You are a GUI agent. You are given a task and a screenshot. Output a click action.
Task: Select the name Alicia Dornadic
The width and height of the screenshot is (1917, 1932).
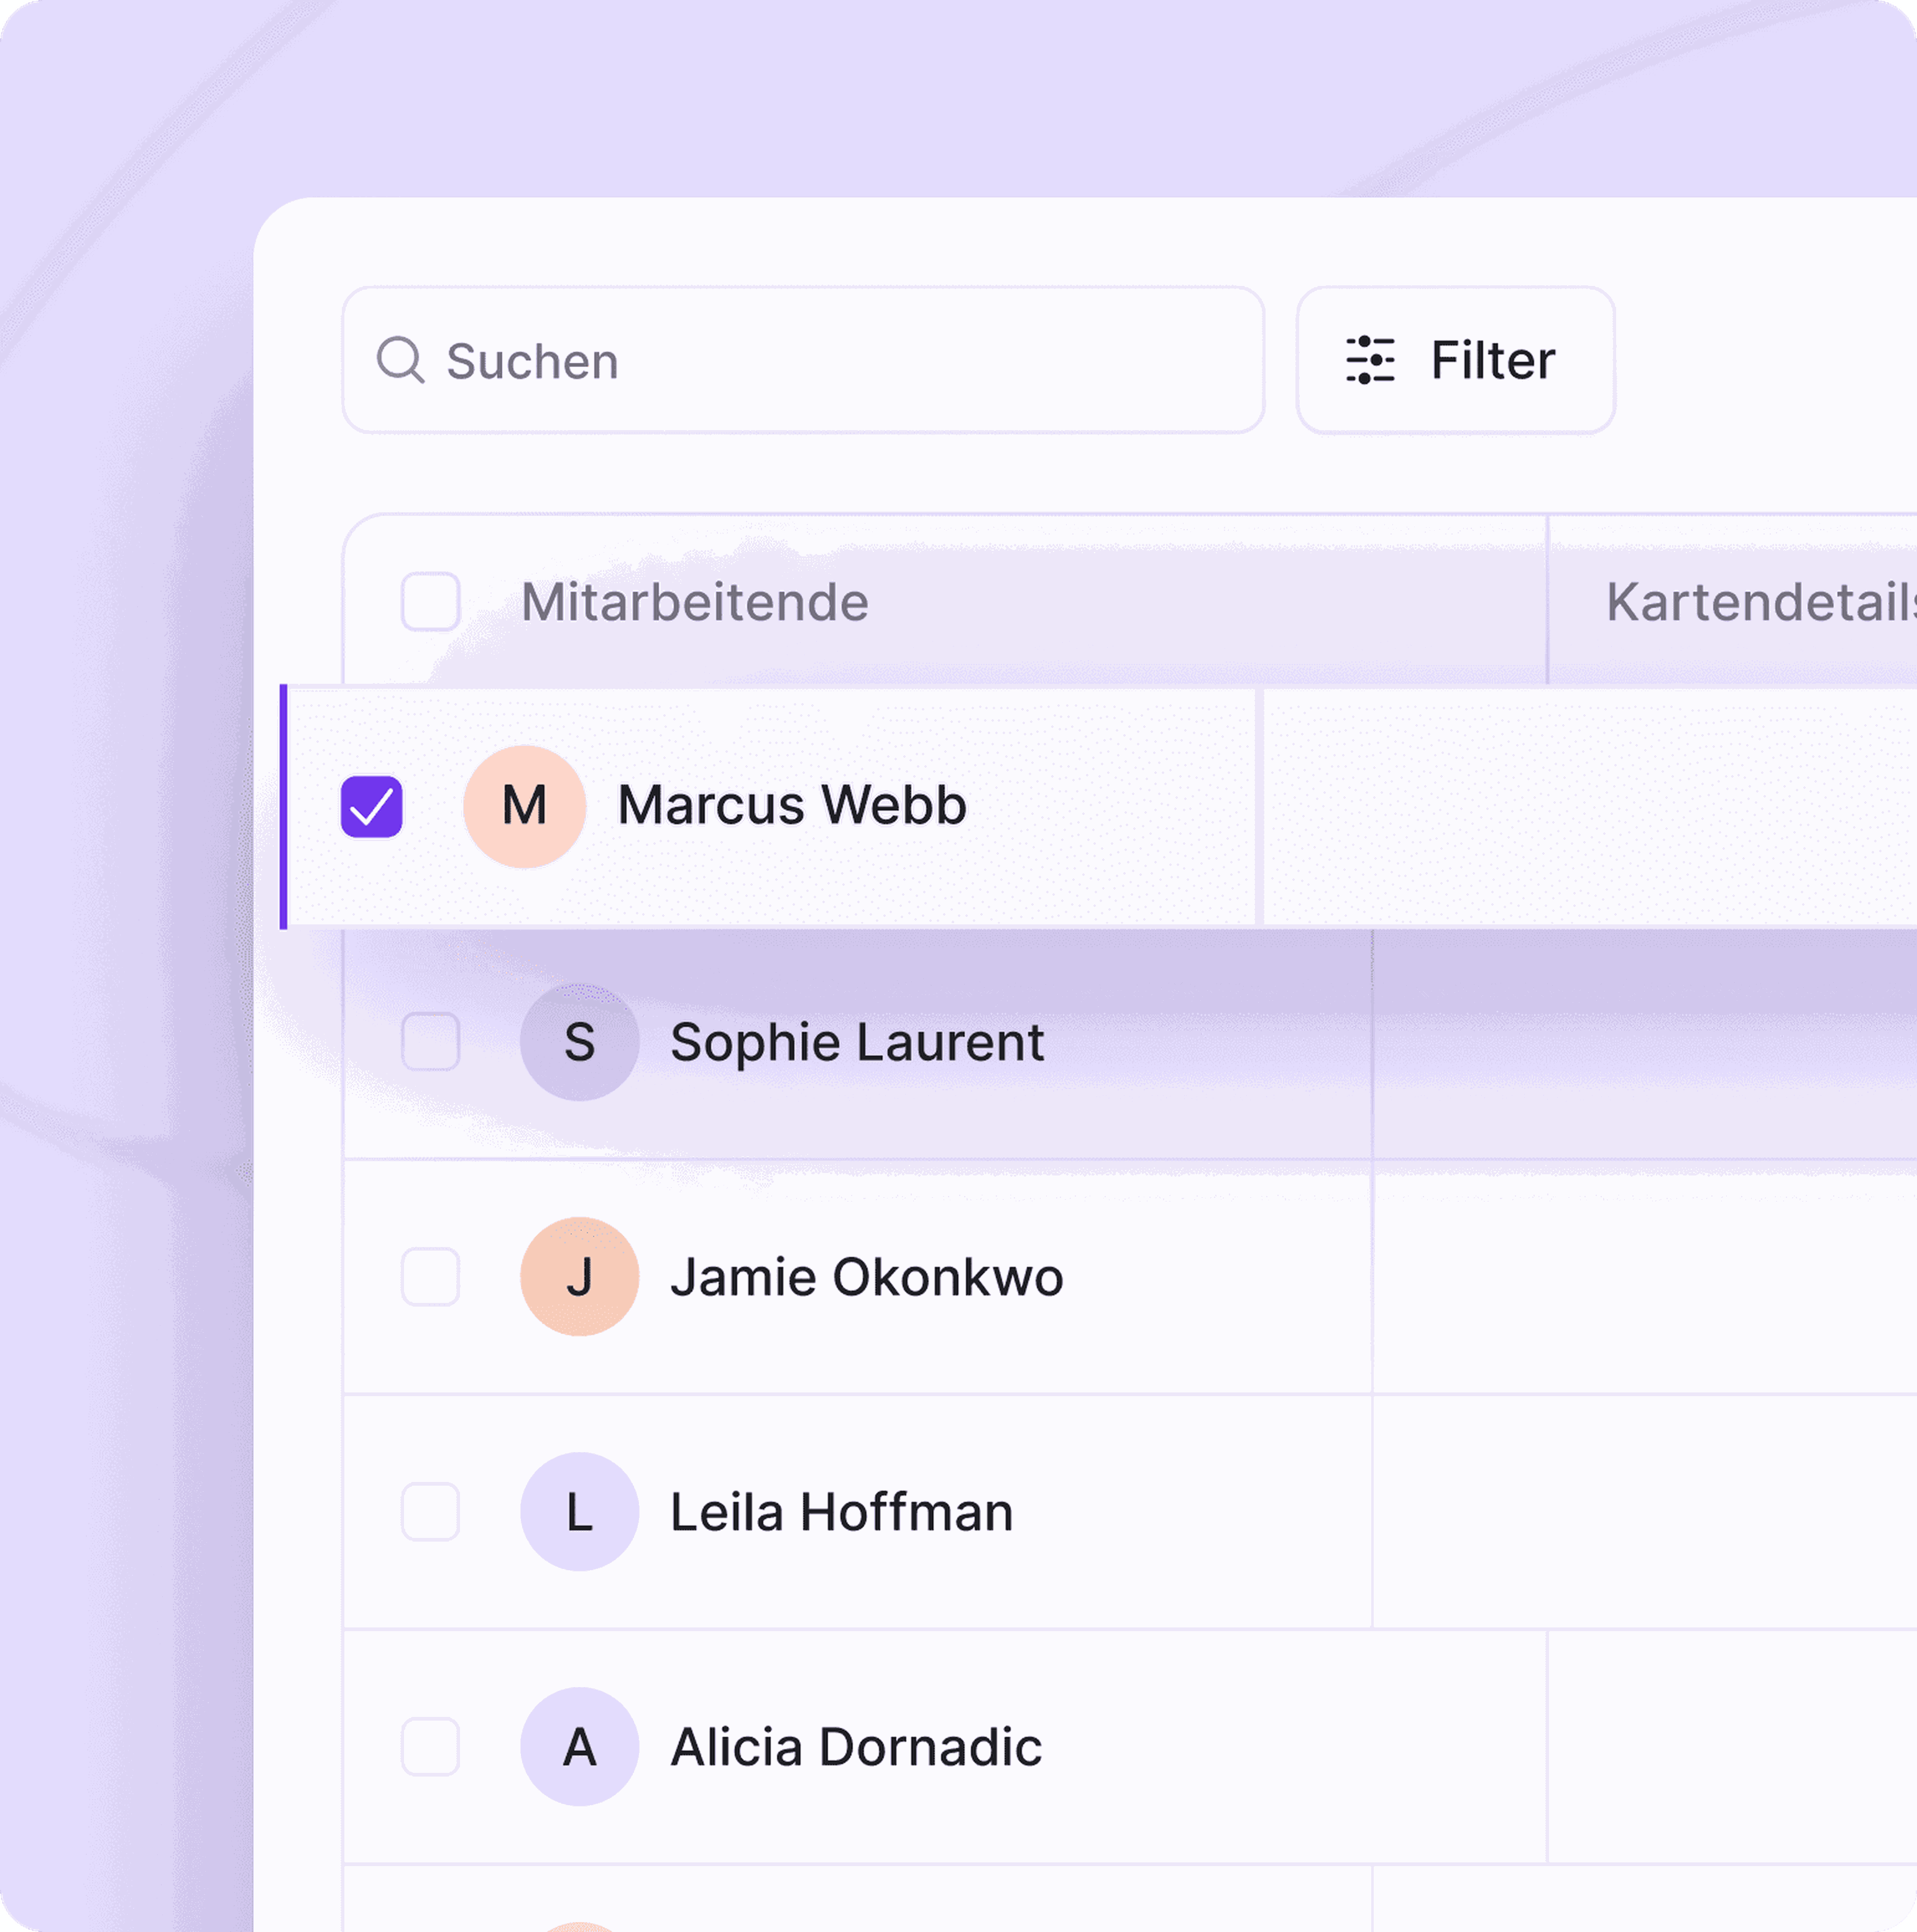(x=856, y=1747)
